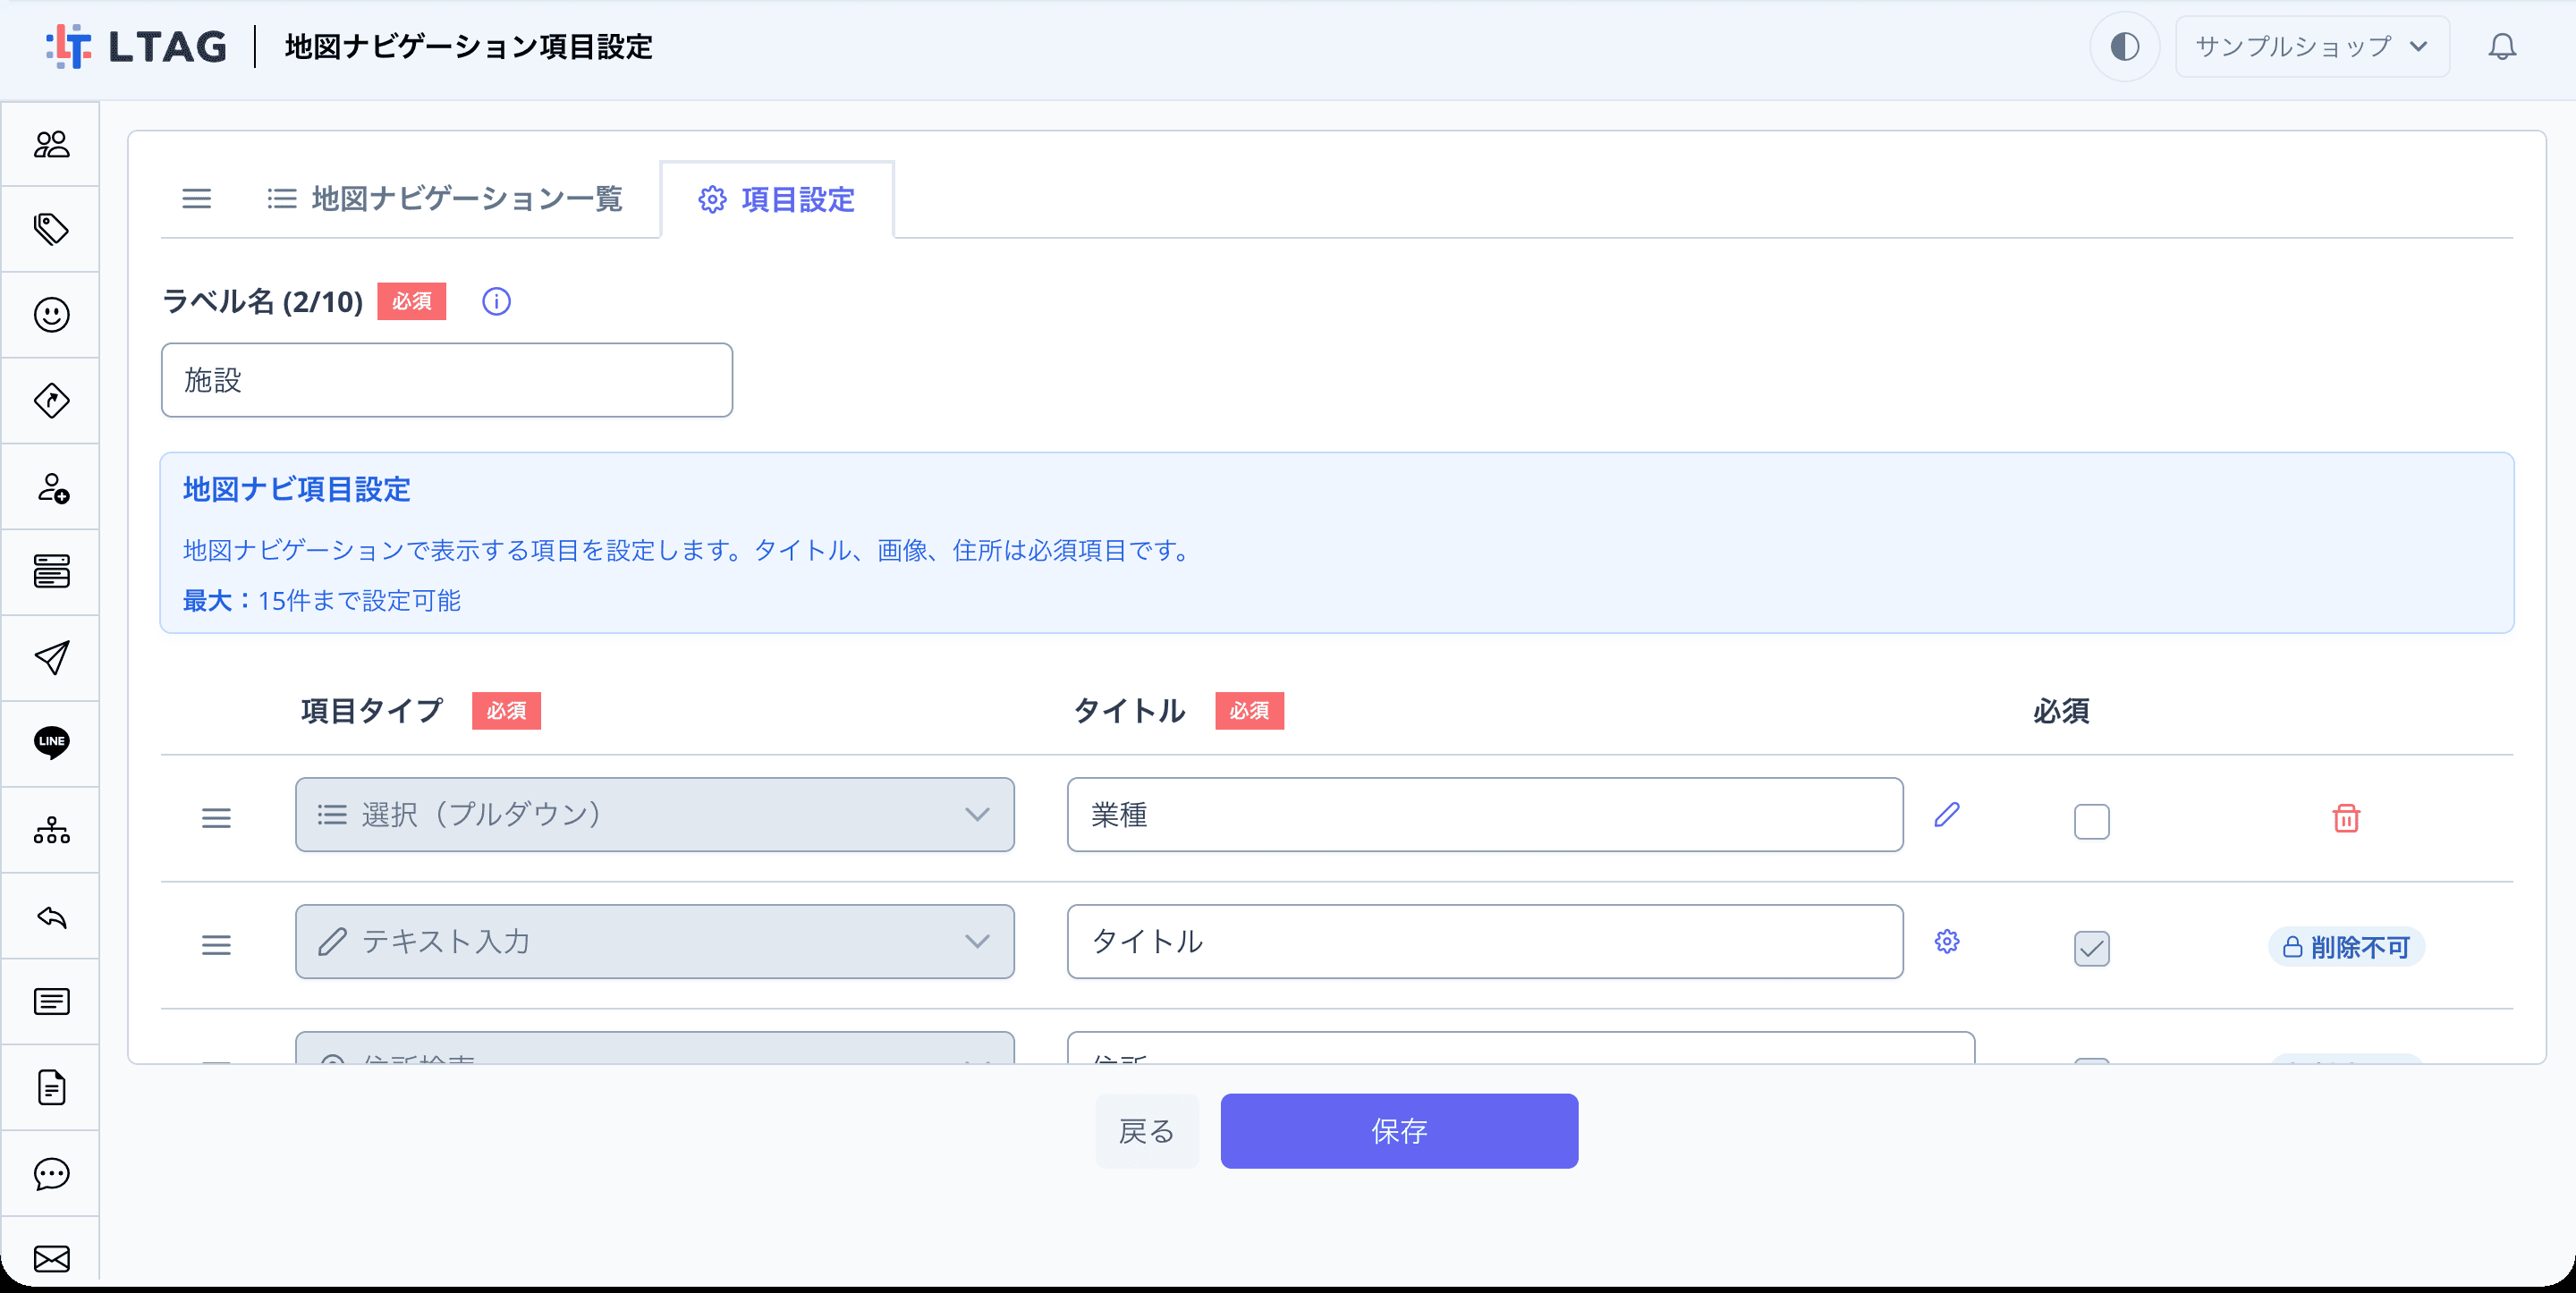
Task: Toggle the hamburger menu in tab bar
Action: pyautogui.click(x=196, y=199)
